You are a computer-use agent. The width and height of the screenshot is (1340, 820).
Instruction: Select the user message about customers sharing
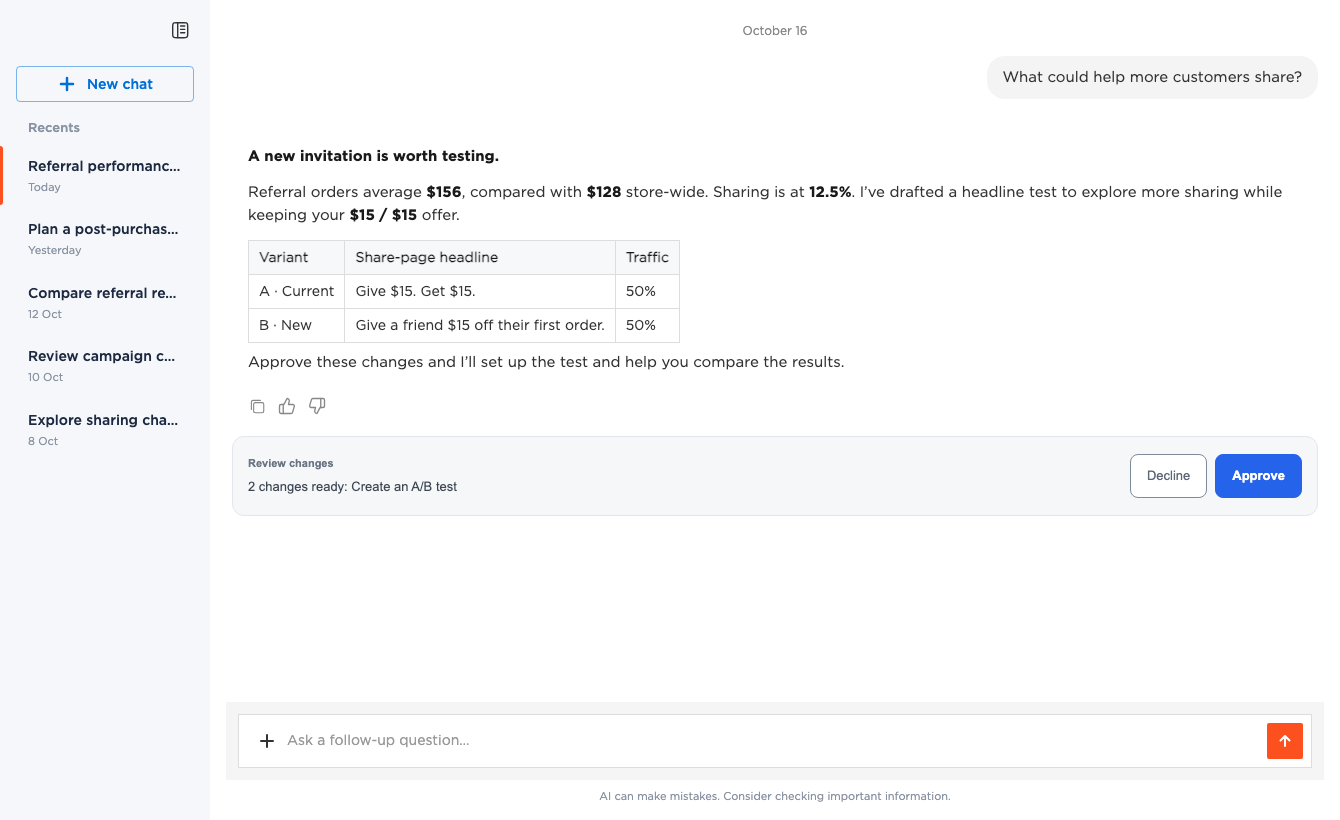pyautogui.click(x=1152, y=77)
